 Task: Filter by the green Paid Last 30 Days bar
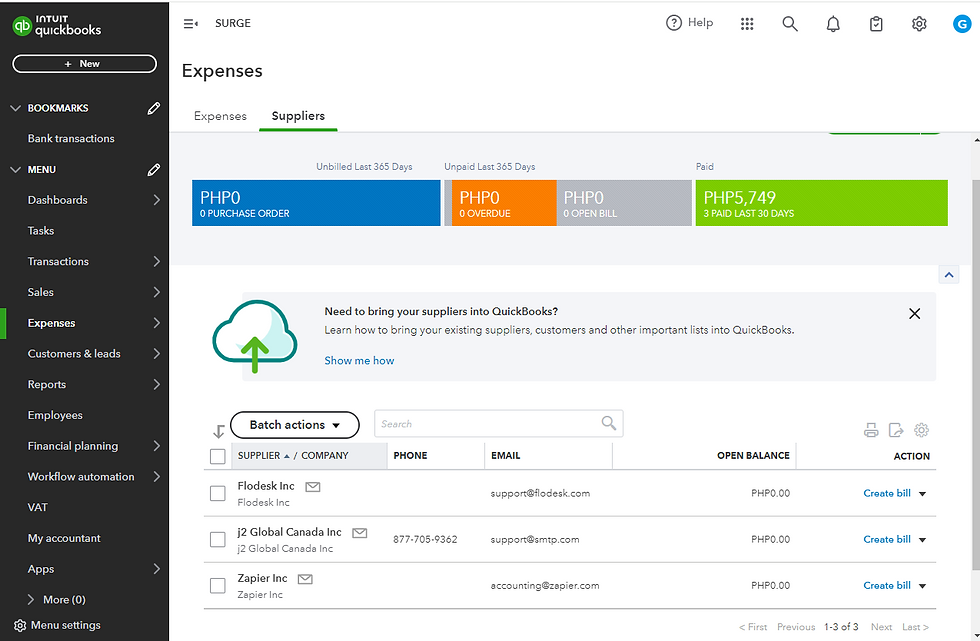[821, 203]
